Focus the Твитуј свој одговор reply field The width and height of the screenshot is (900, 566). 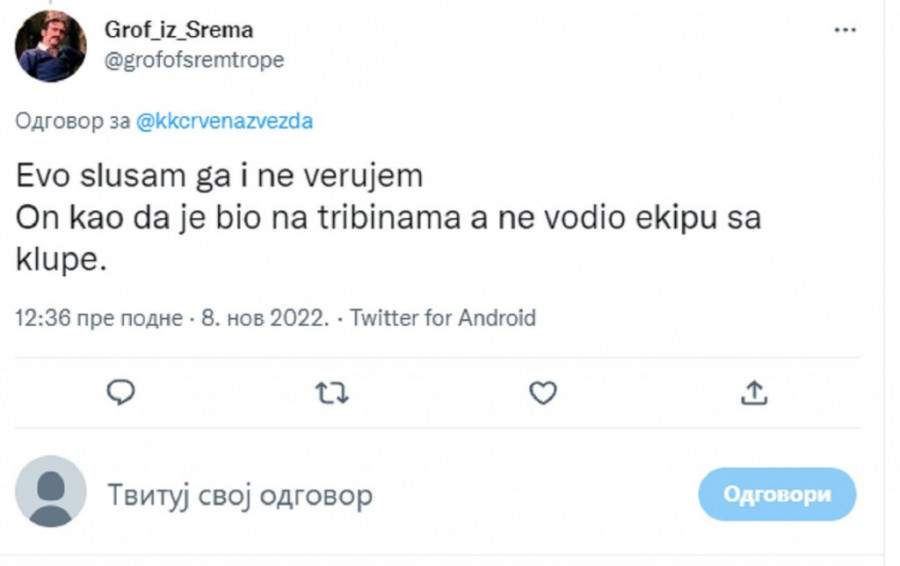point(240,494)
